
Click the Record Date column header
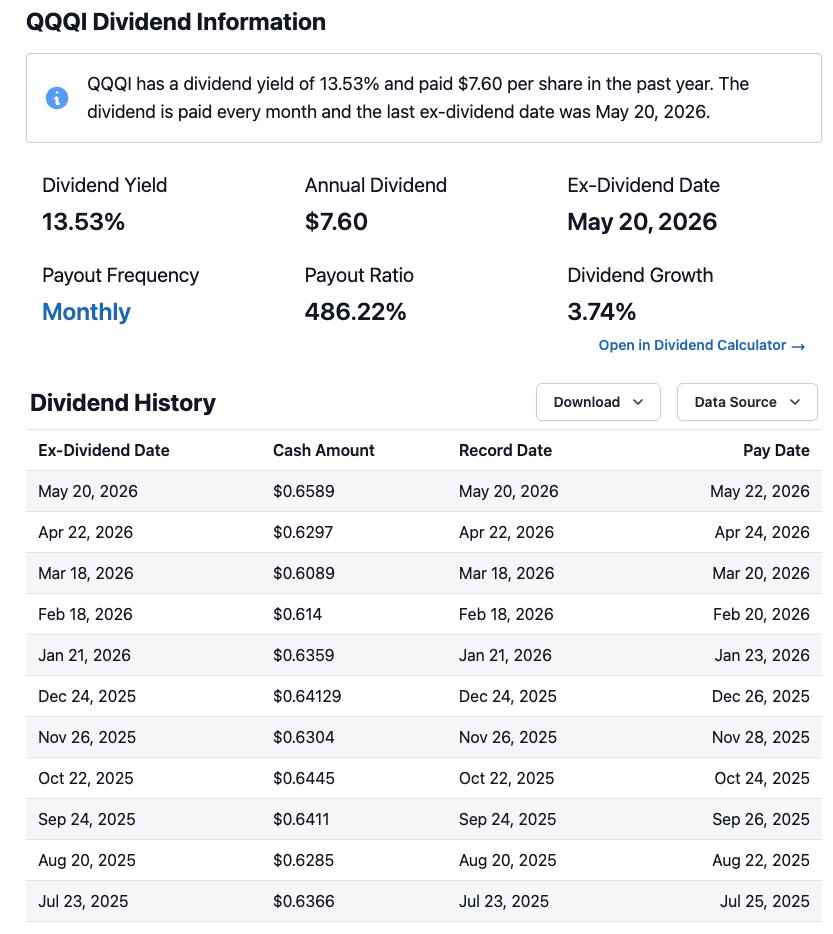tap(505, 451)
